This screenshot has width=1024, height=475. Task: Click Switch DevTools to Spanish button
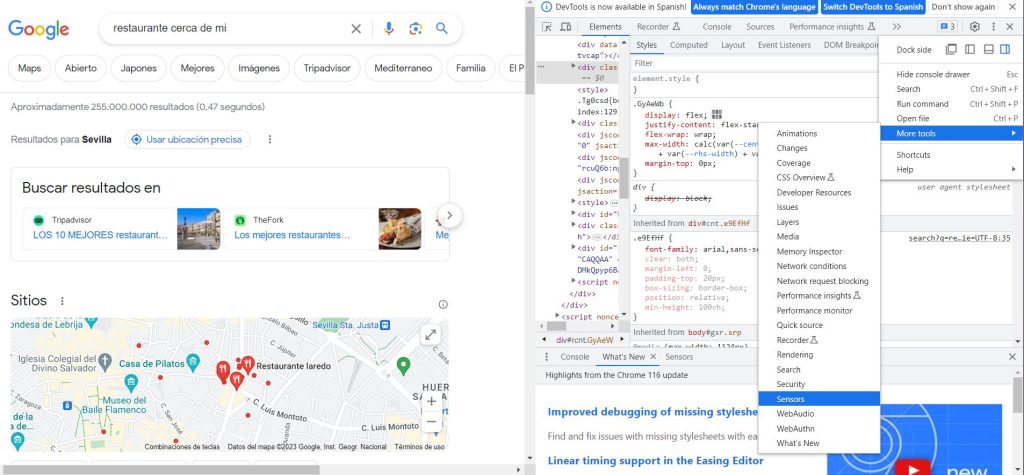pos(872,7)
